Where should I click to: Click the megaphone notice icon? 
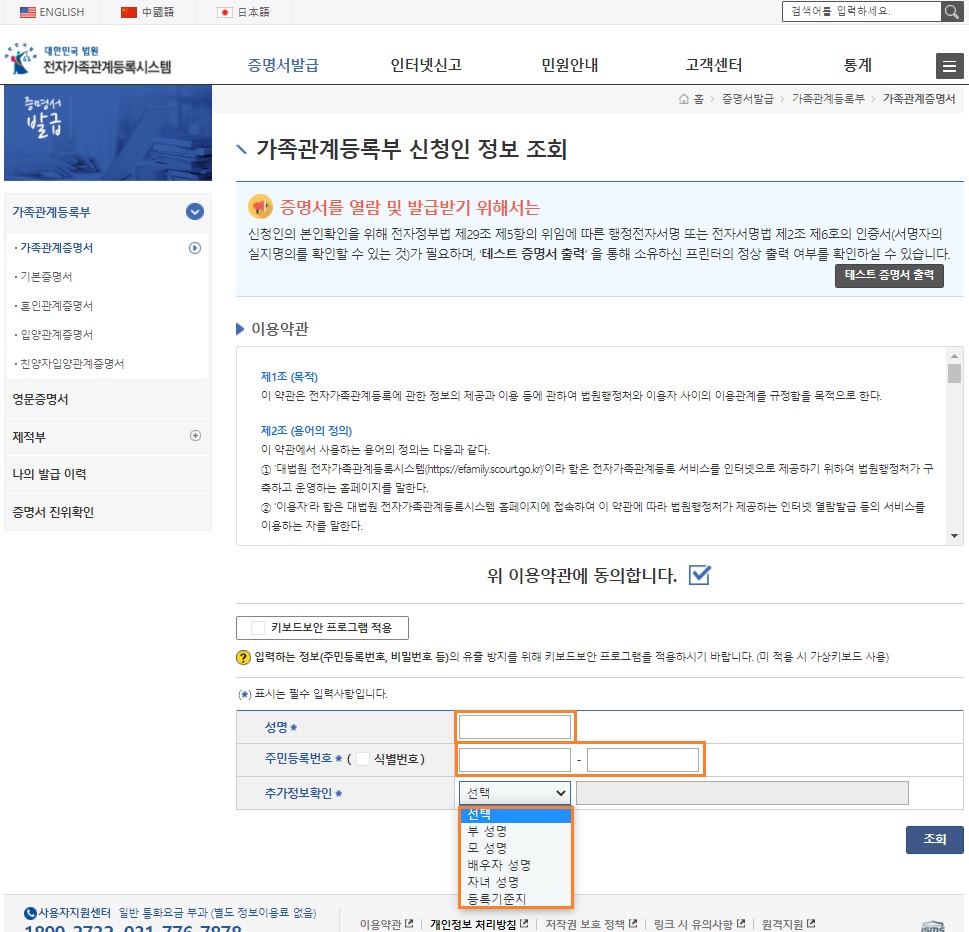pyautogui.click(x=260, y=206)
